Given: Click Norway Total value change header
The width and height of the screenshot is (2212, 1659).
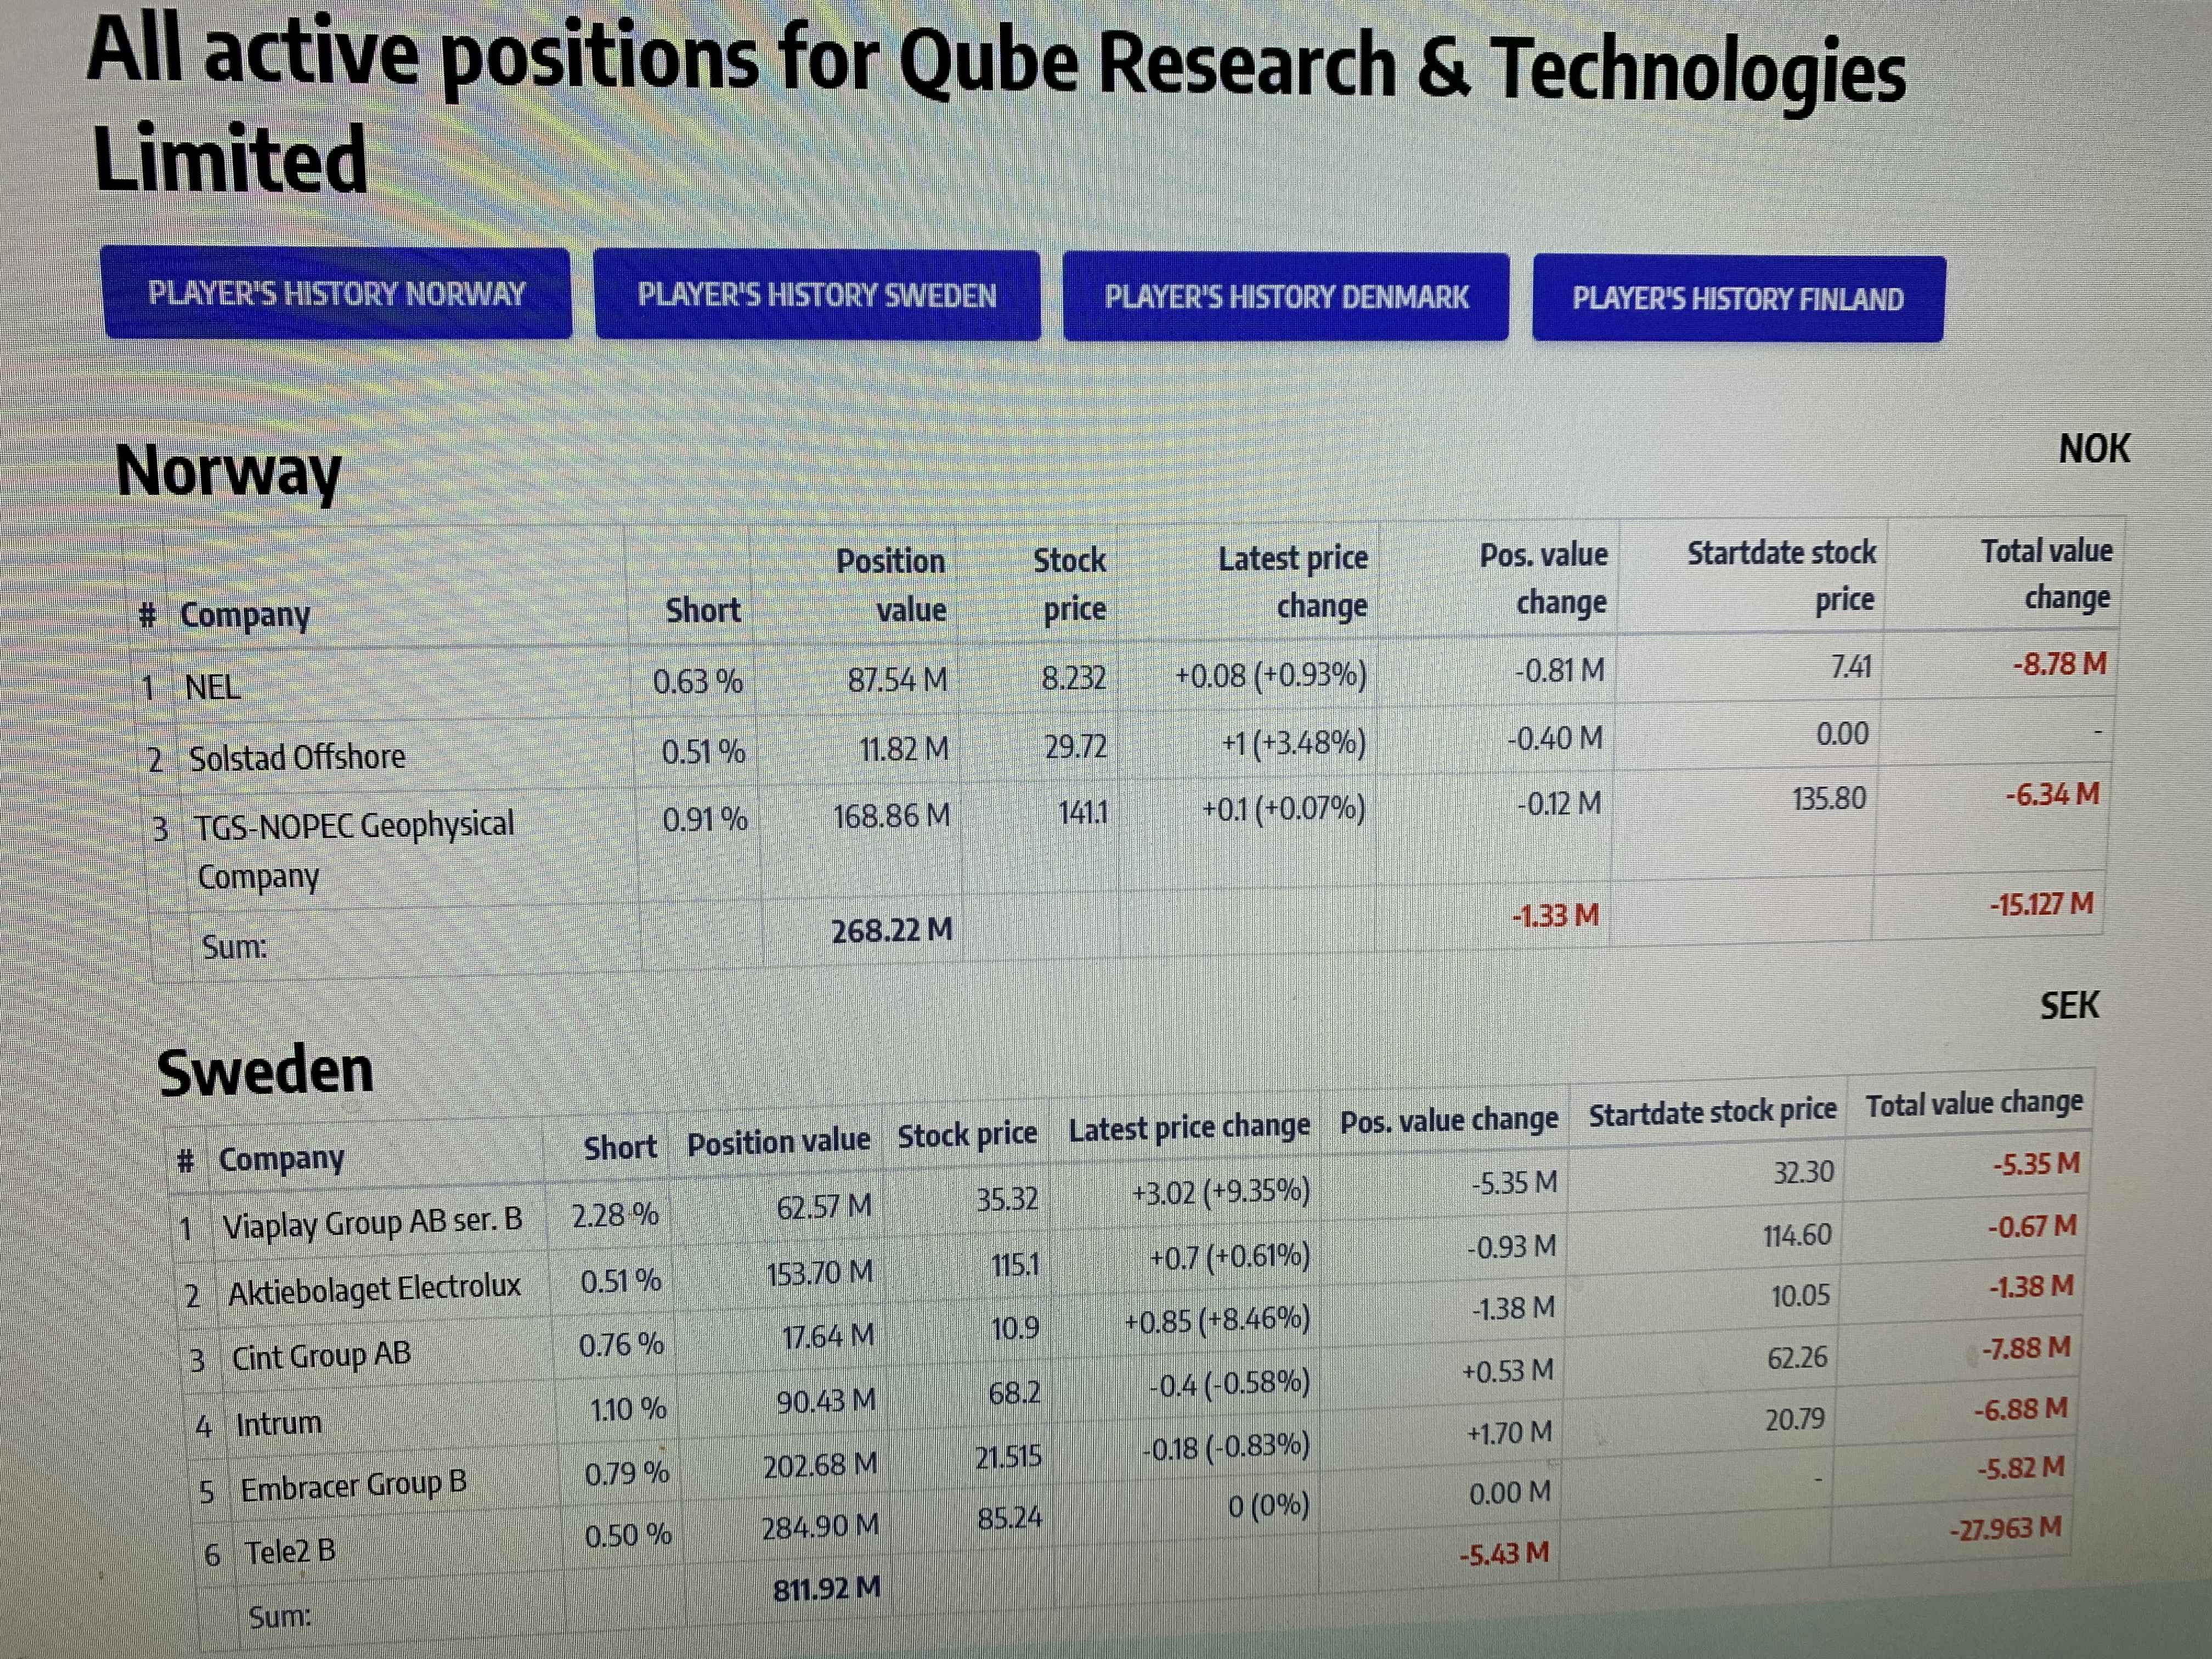Looking at the screenshot, I should pyautogui.click(x=2046, y=574).
